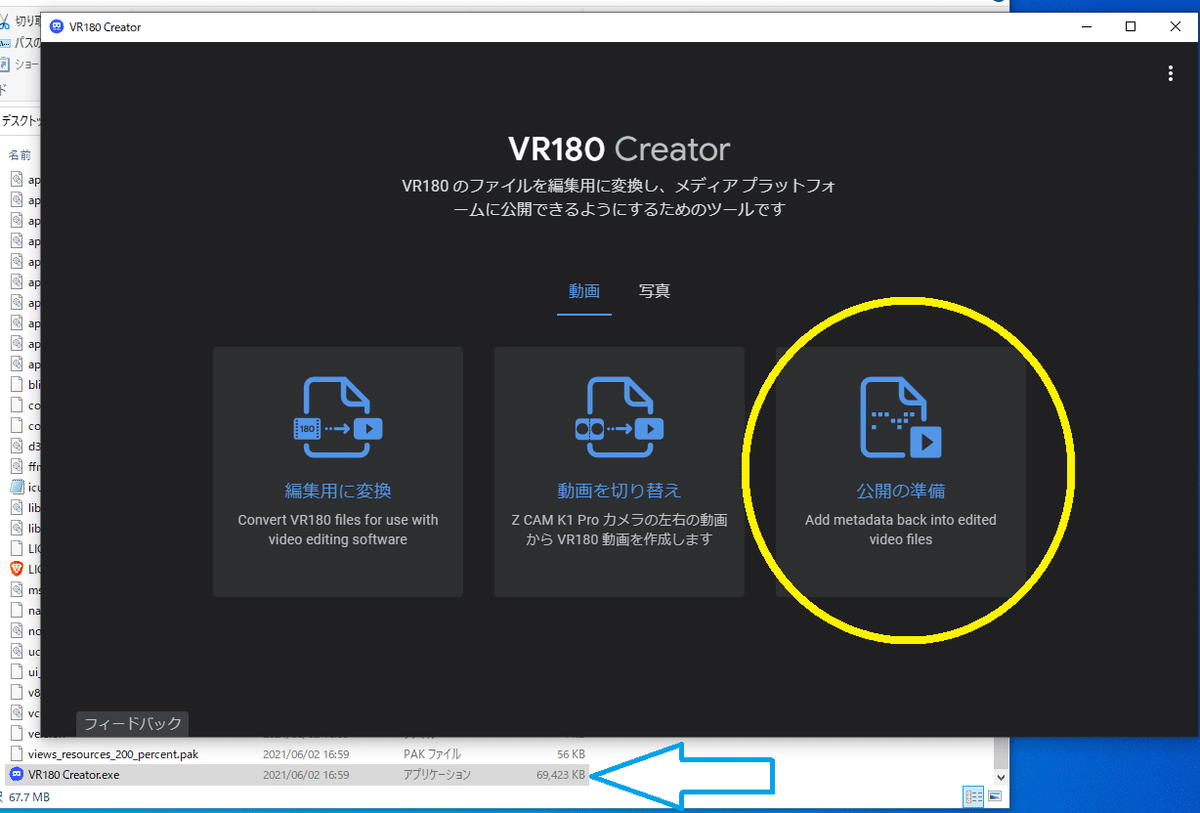The width and height of the screenshot is (1200, 813).
Task: Click the デスクトップ breadcrumb in Explorer
Action: [20, 120]
